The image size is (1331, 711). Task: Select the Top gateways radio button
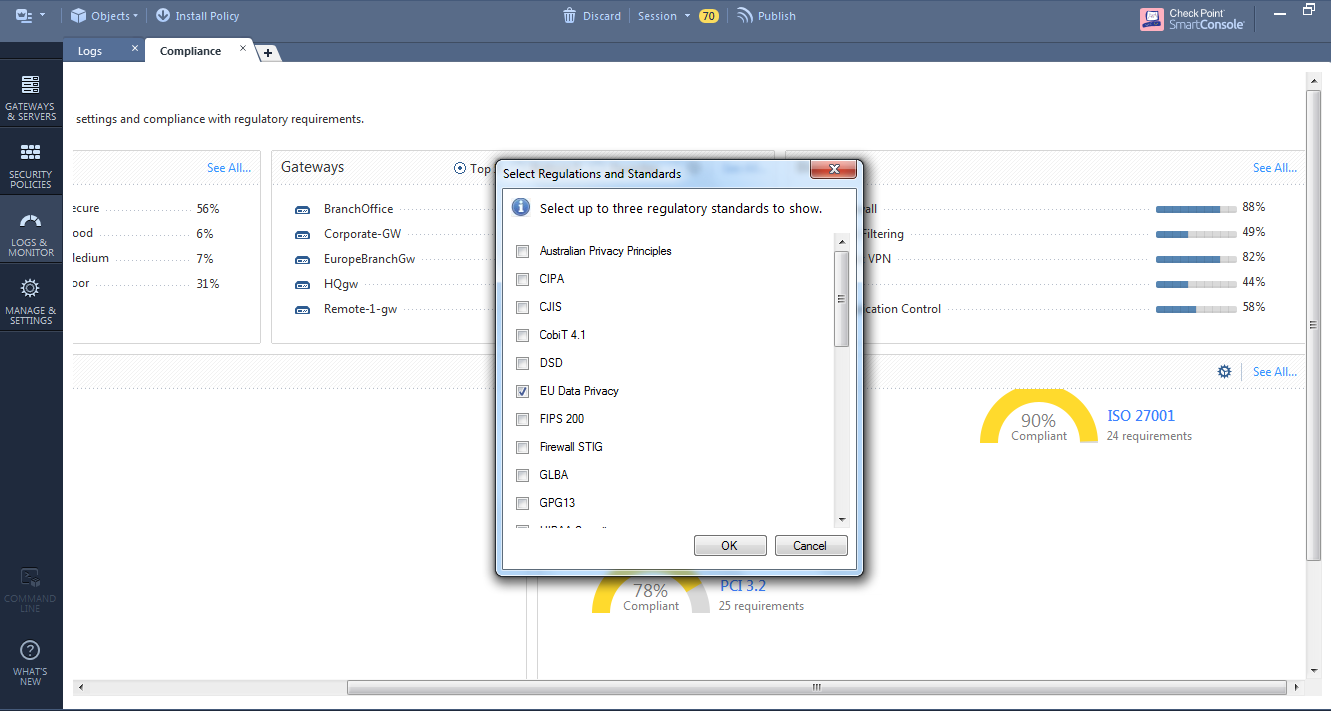[x=458, y=167]
